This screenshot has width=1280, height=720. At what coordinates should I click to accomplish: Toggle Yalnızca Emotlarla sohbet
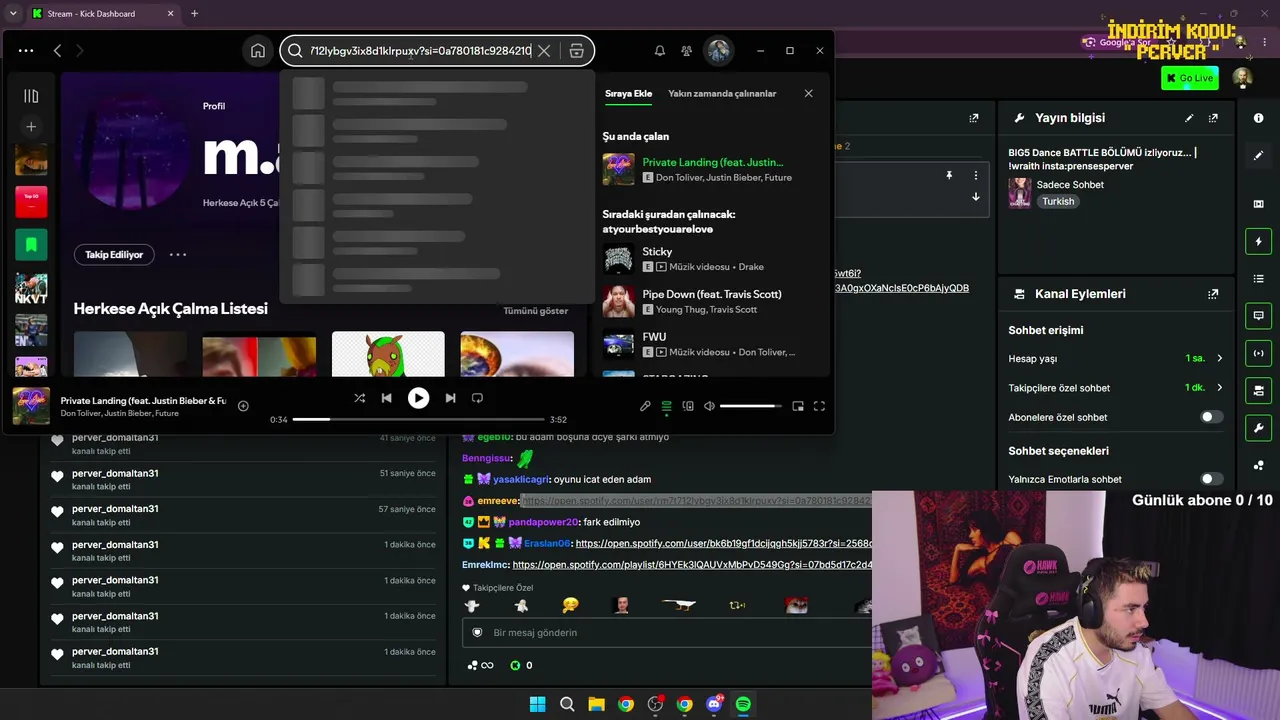(x=1211, y=479)
